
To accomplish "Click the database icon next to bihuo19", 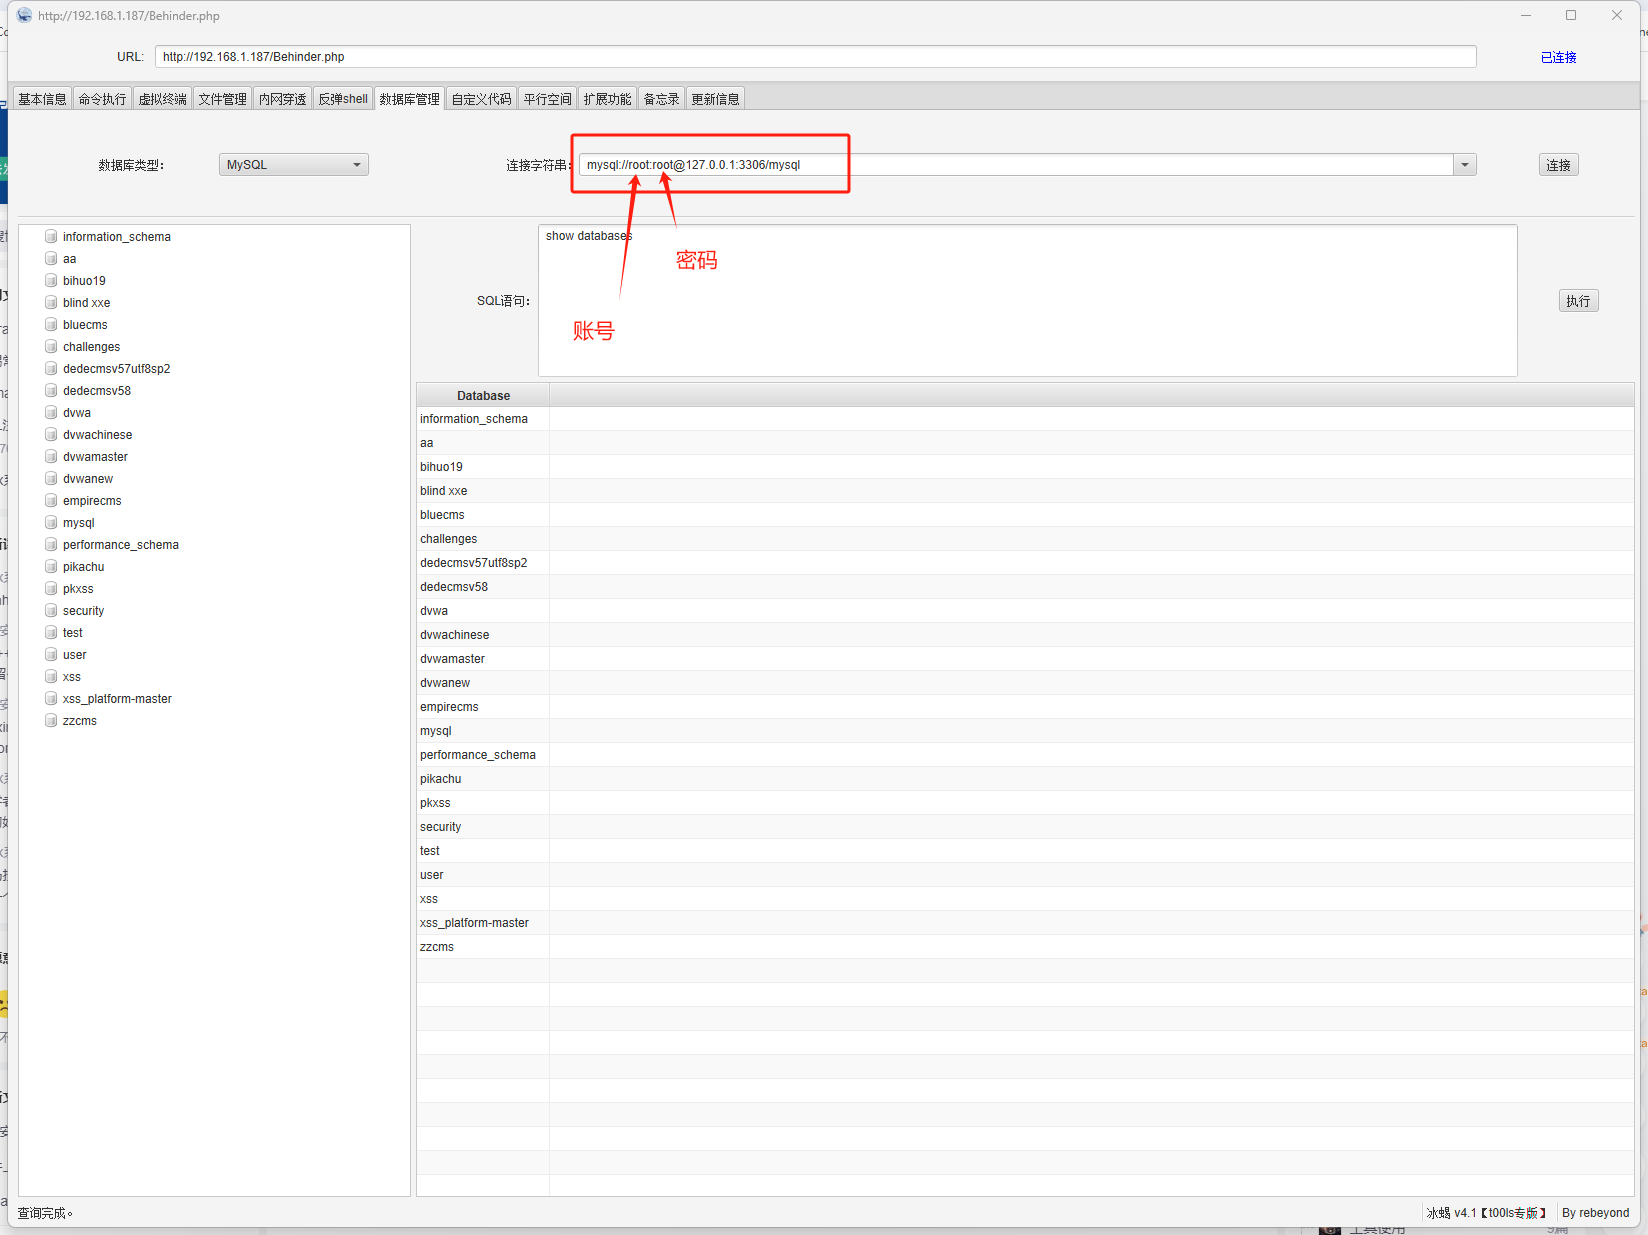I will (51, 281).
